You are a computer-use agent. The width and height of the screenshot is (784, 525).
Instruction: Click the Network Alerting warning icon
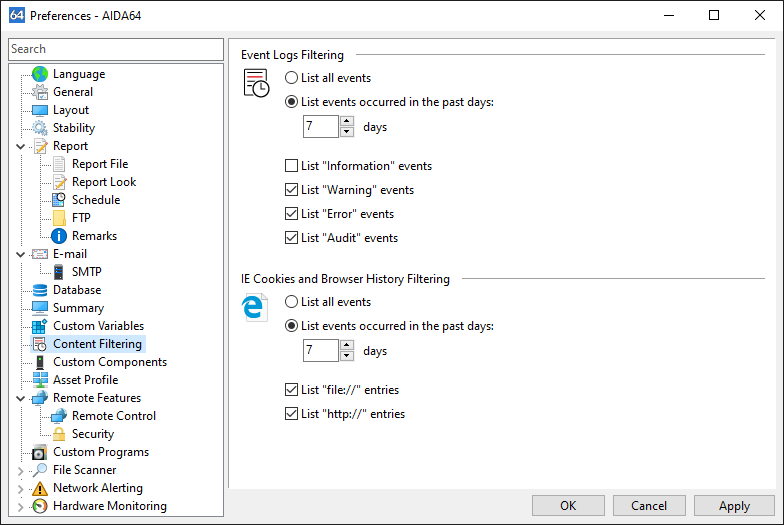tap(40, 488)
